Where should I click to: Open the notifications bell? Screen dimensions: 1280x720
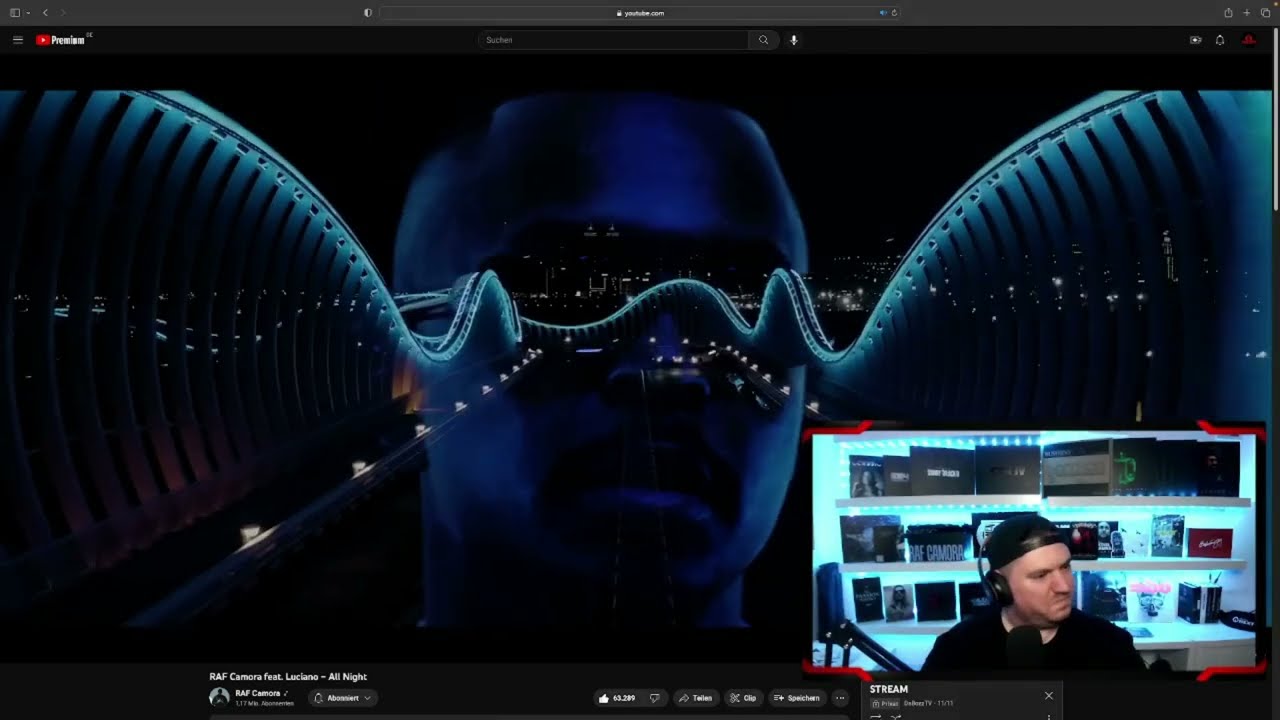point(1220,40)
